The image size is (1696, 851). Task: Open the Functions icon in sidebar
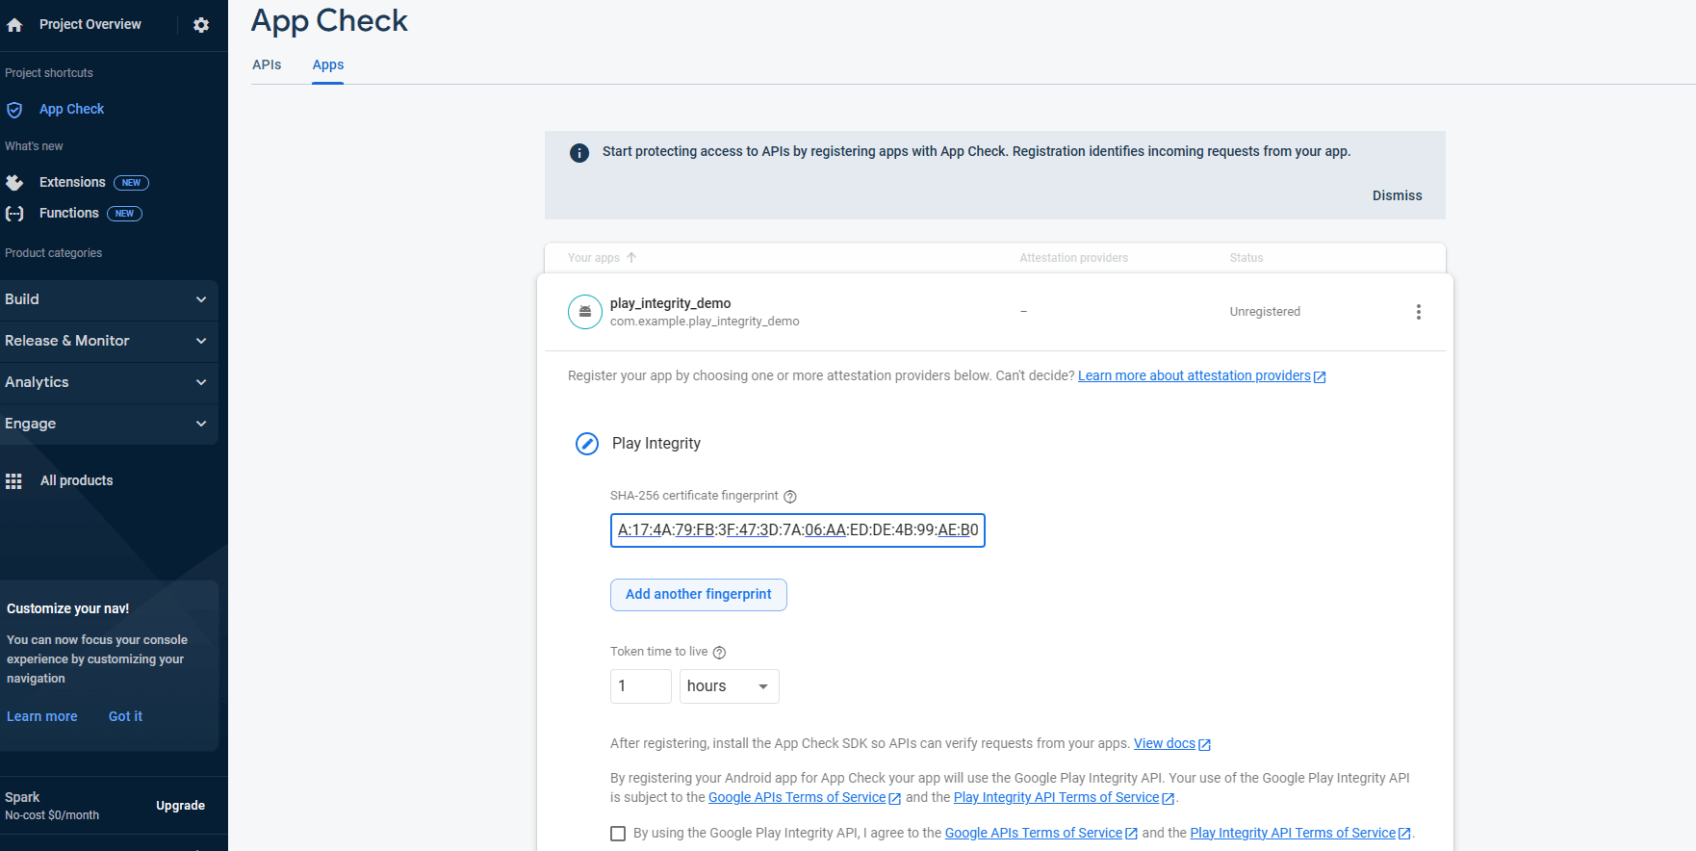coord(15,214)
